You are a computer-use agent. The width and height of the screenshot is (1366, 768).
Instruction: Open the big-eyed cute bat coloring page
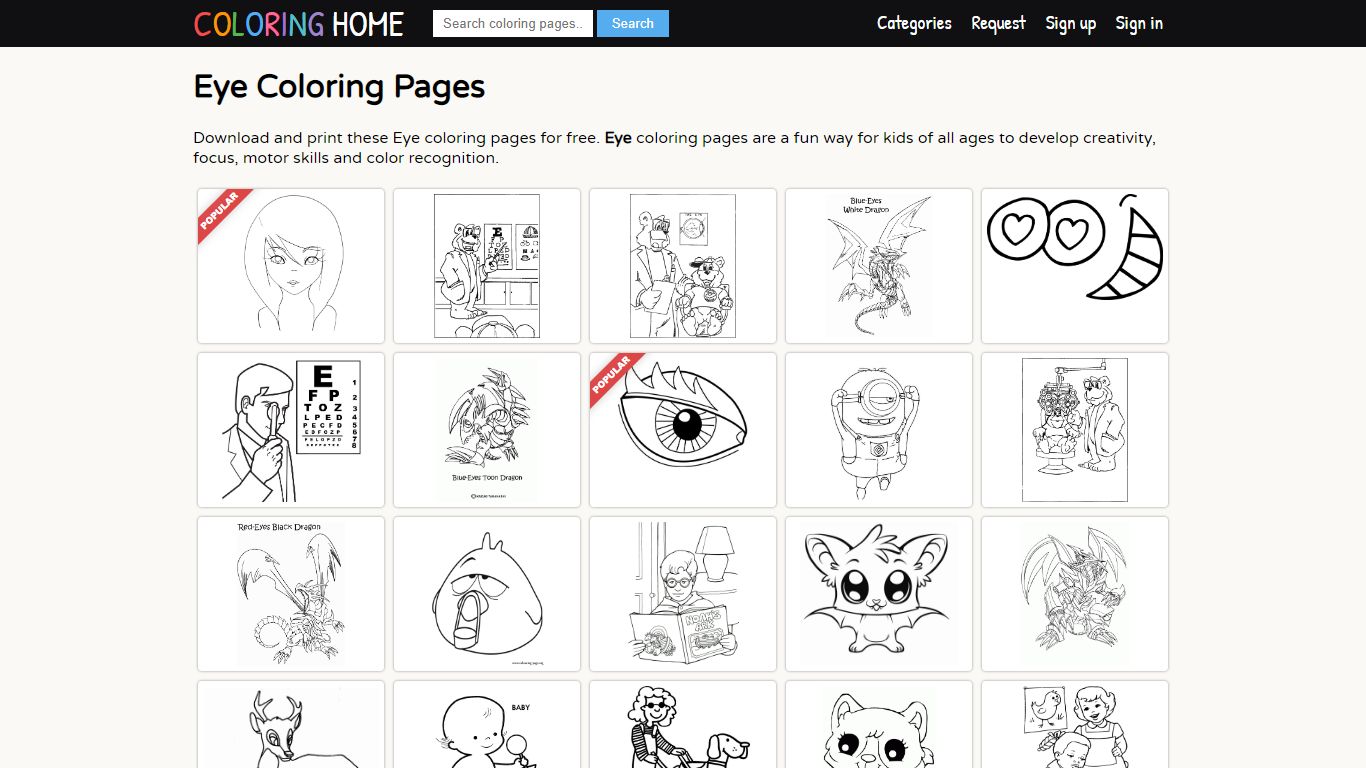tap(879, 594)
